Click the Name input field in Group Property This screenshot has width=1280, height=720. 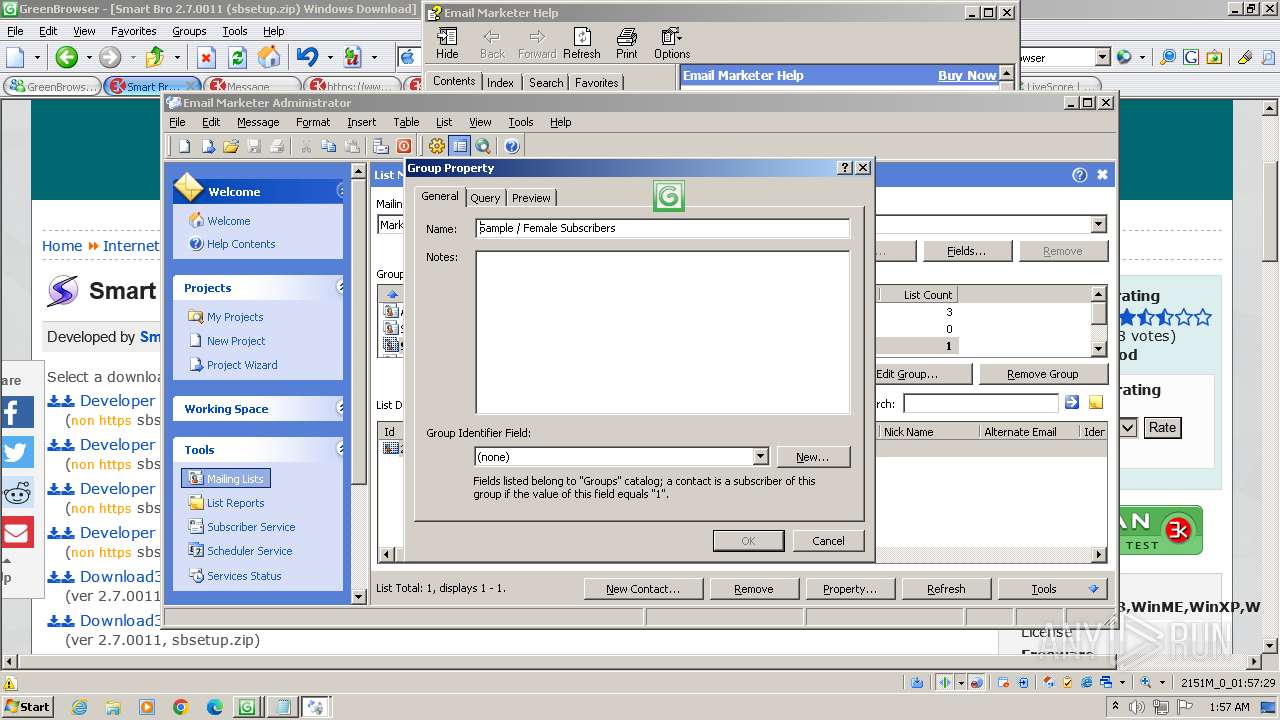[662, 228]
